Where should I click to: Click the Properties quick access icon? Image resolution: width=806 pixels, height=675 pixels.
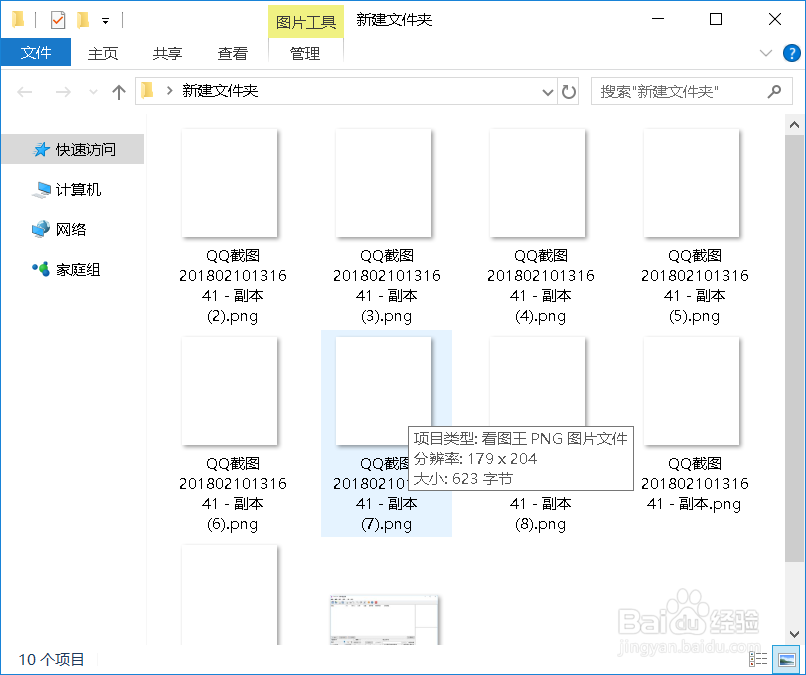(58, 20)
